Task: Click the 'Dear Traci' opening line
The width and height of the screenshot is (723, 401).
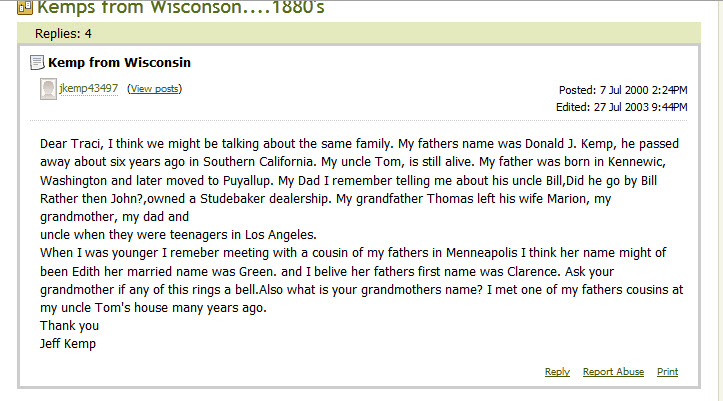Action: (x=359, y=144)
